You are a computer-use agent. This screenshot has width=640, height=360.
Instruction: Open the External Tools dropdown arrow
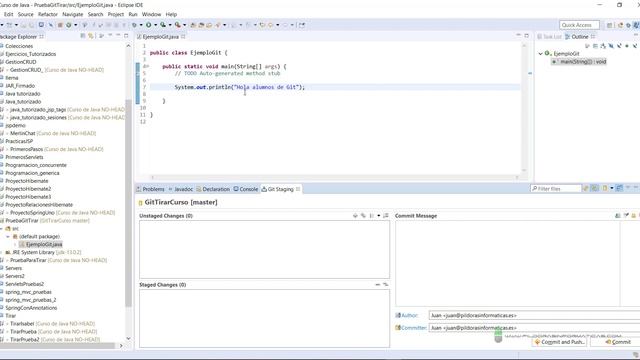(184, 25)
